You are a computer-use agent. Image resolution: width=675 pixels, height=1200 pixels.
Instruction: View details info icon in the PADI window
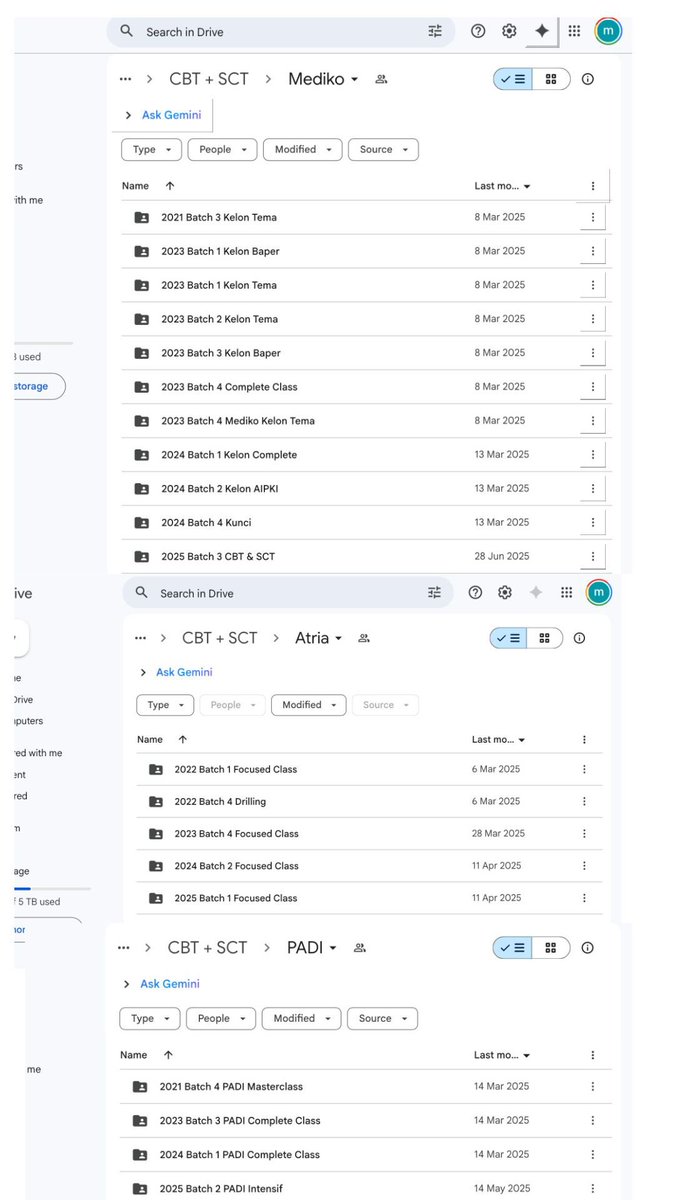(x=588, y=948)
